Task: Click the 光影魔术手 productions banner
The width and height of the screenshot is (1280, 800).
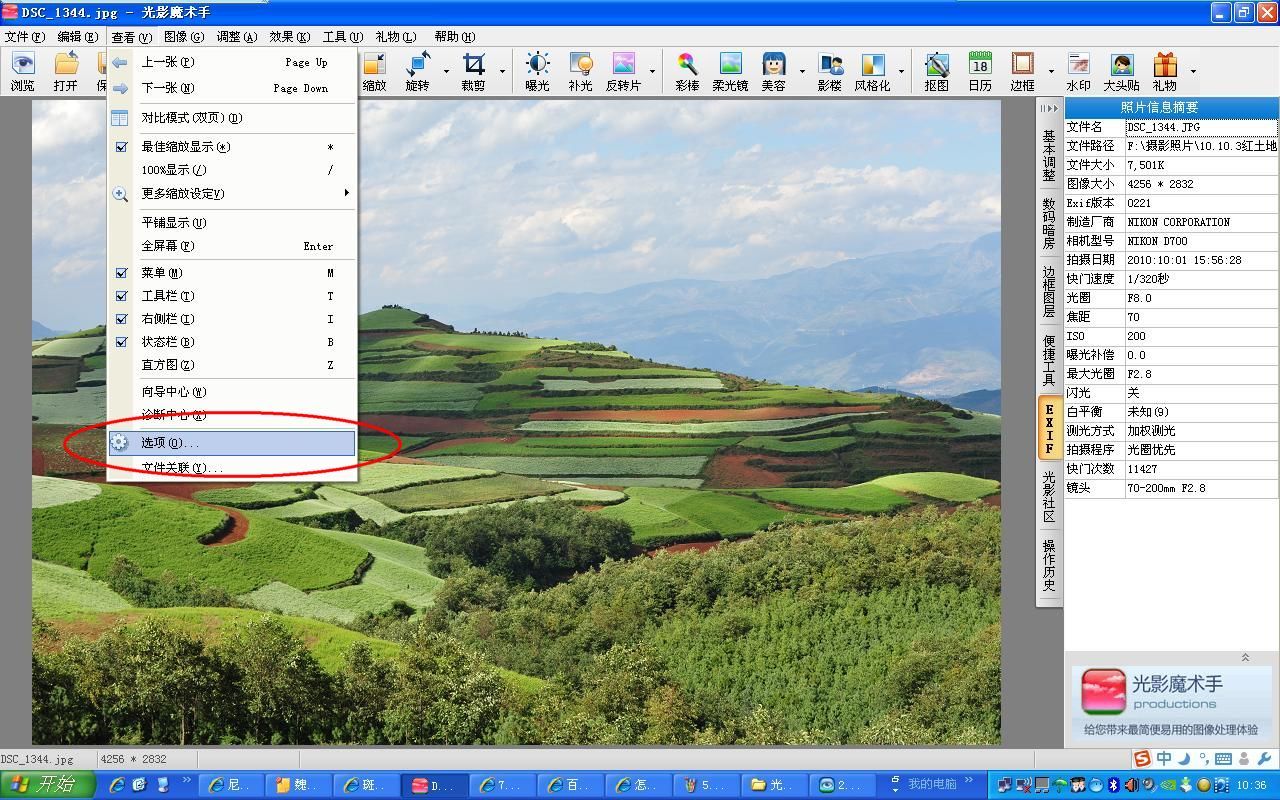Action: (1171, 703)
